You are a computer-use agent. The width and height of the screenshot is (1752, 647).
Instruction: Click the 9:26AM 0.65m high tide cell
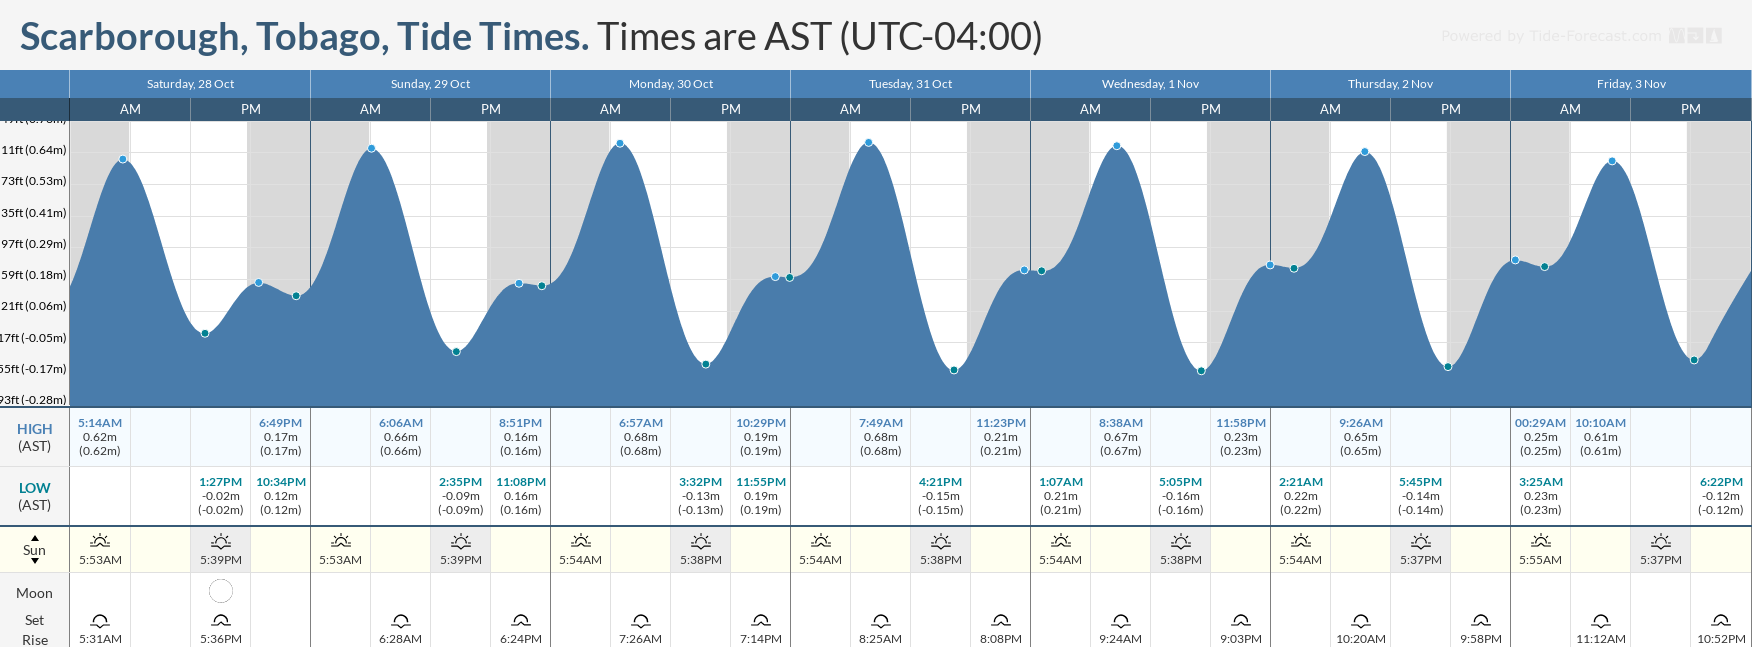[x=1361, y=437]
